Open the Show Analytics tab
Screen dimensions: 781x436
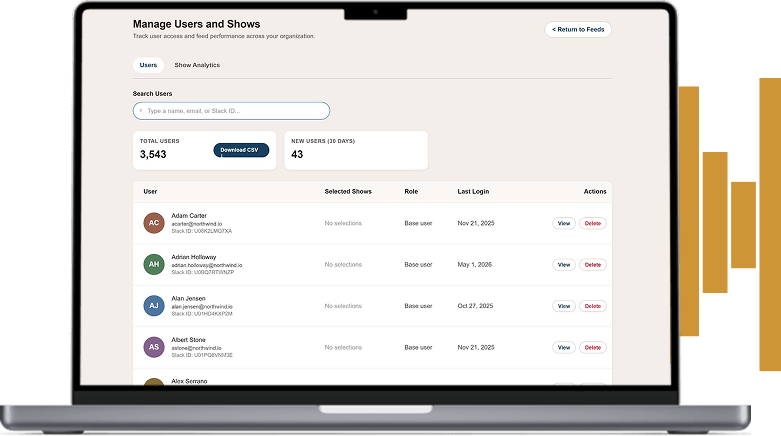197,65
